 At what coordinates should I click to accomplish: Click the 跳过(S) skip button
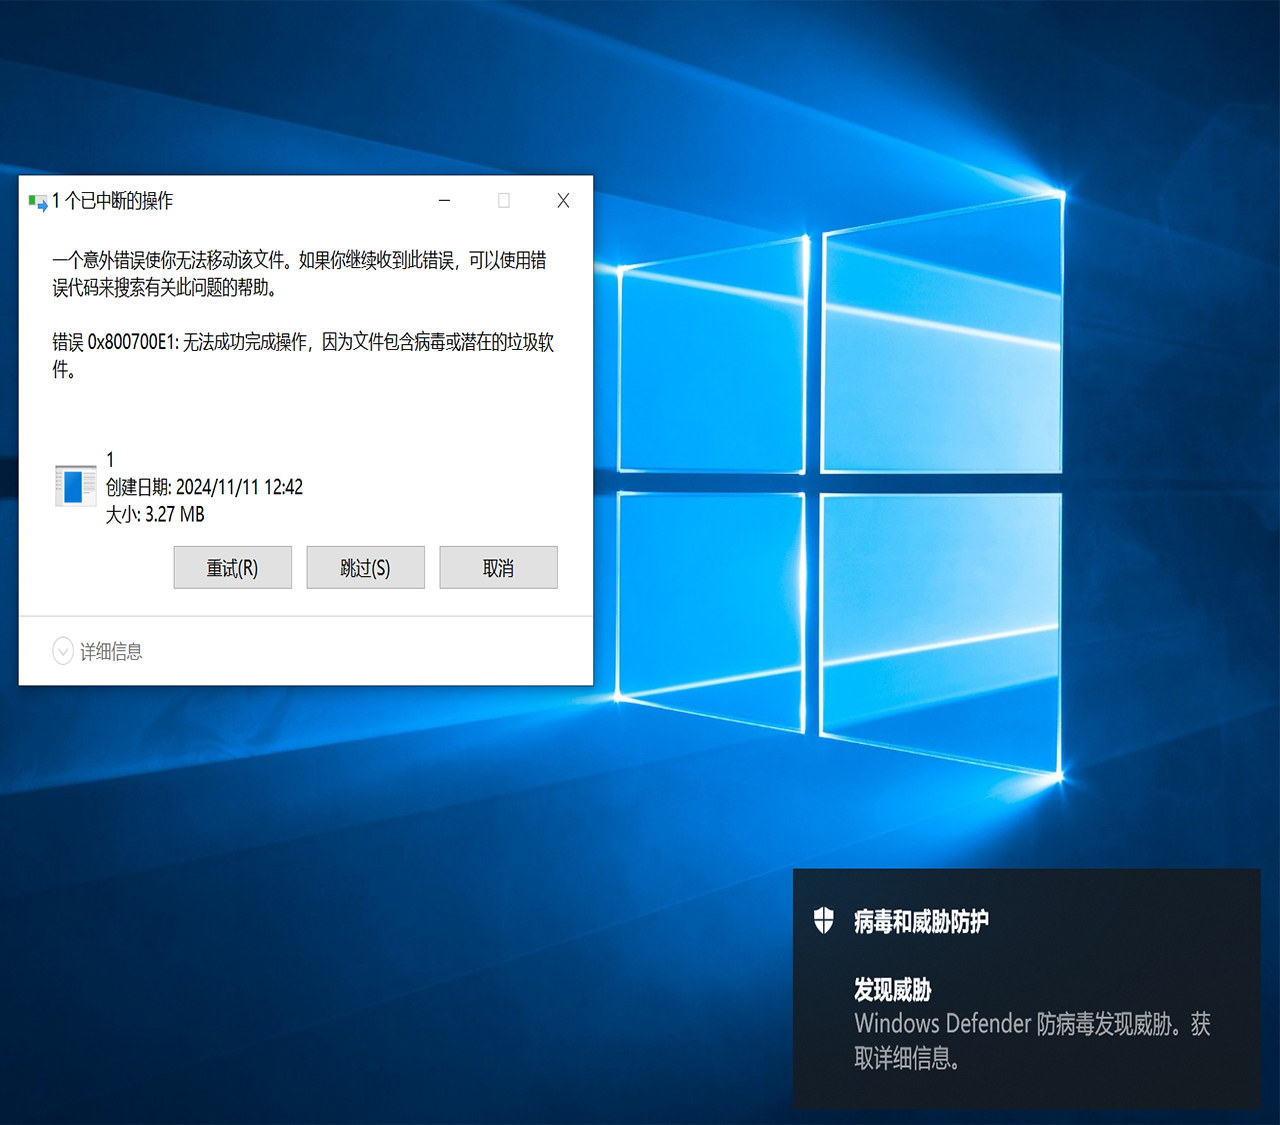(365, 567)
